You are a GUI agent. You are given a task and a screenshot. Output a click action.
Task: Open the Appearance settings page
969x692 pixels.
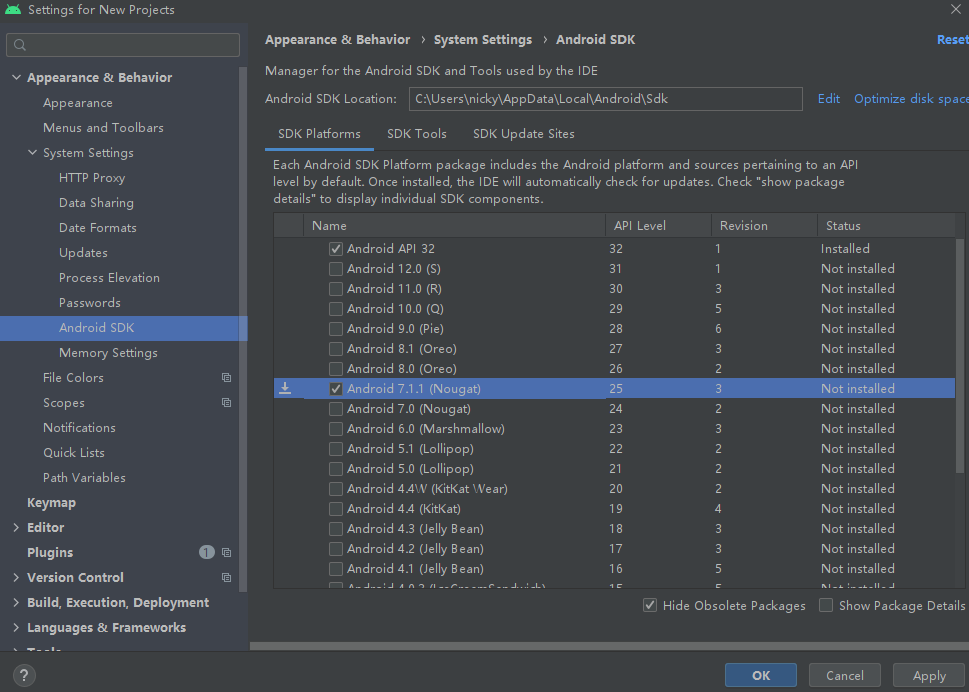tap(78, 103)
